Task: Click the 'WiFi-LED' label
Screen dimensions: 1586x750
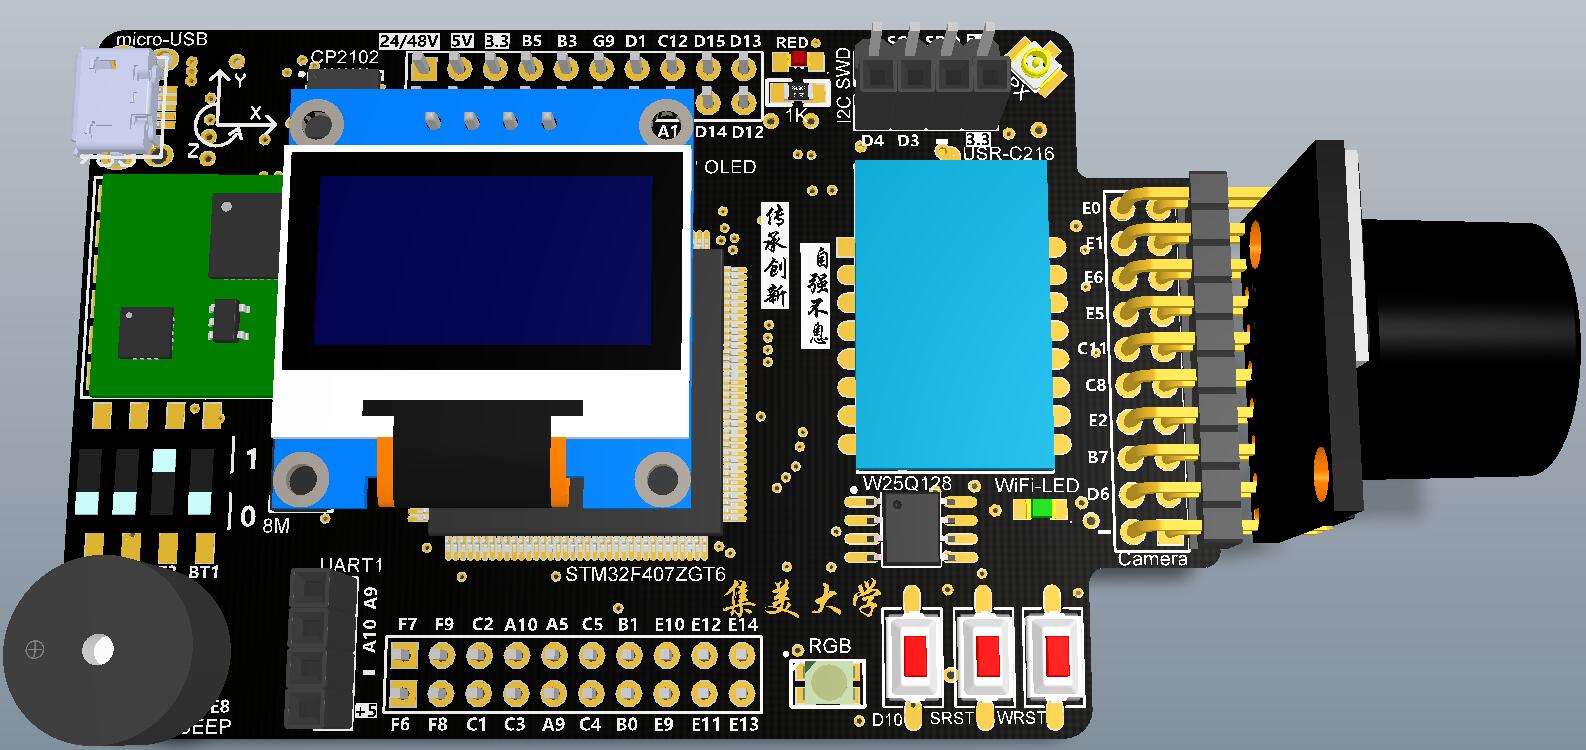Action: click(1037, 486)
